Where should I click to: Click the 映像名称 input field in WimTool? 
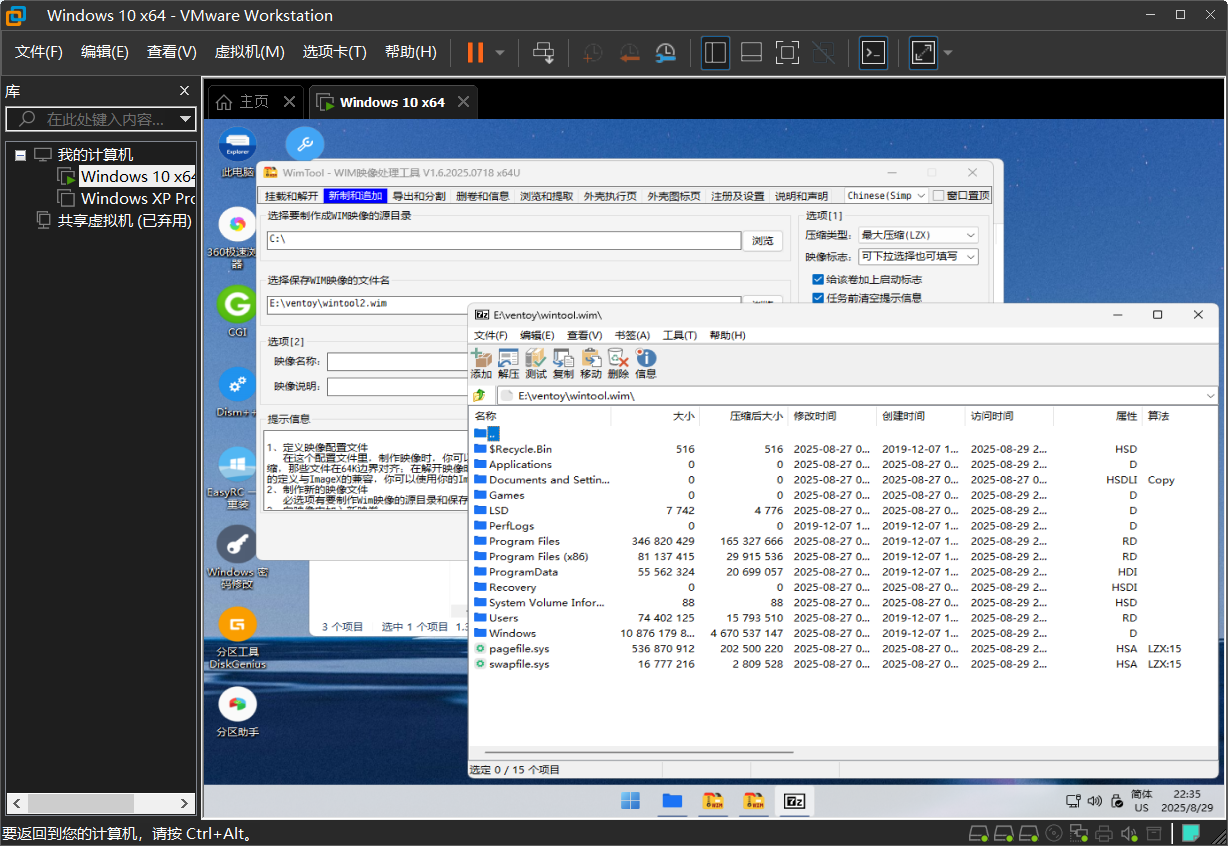[x=400, y=361]
